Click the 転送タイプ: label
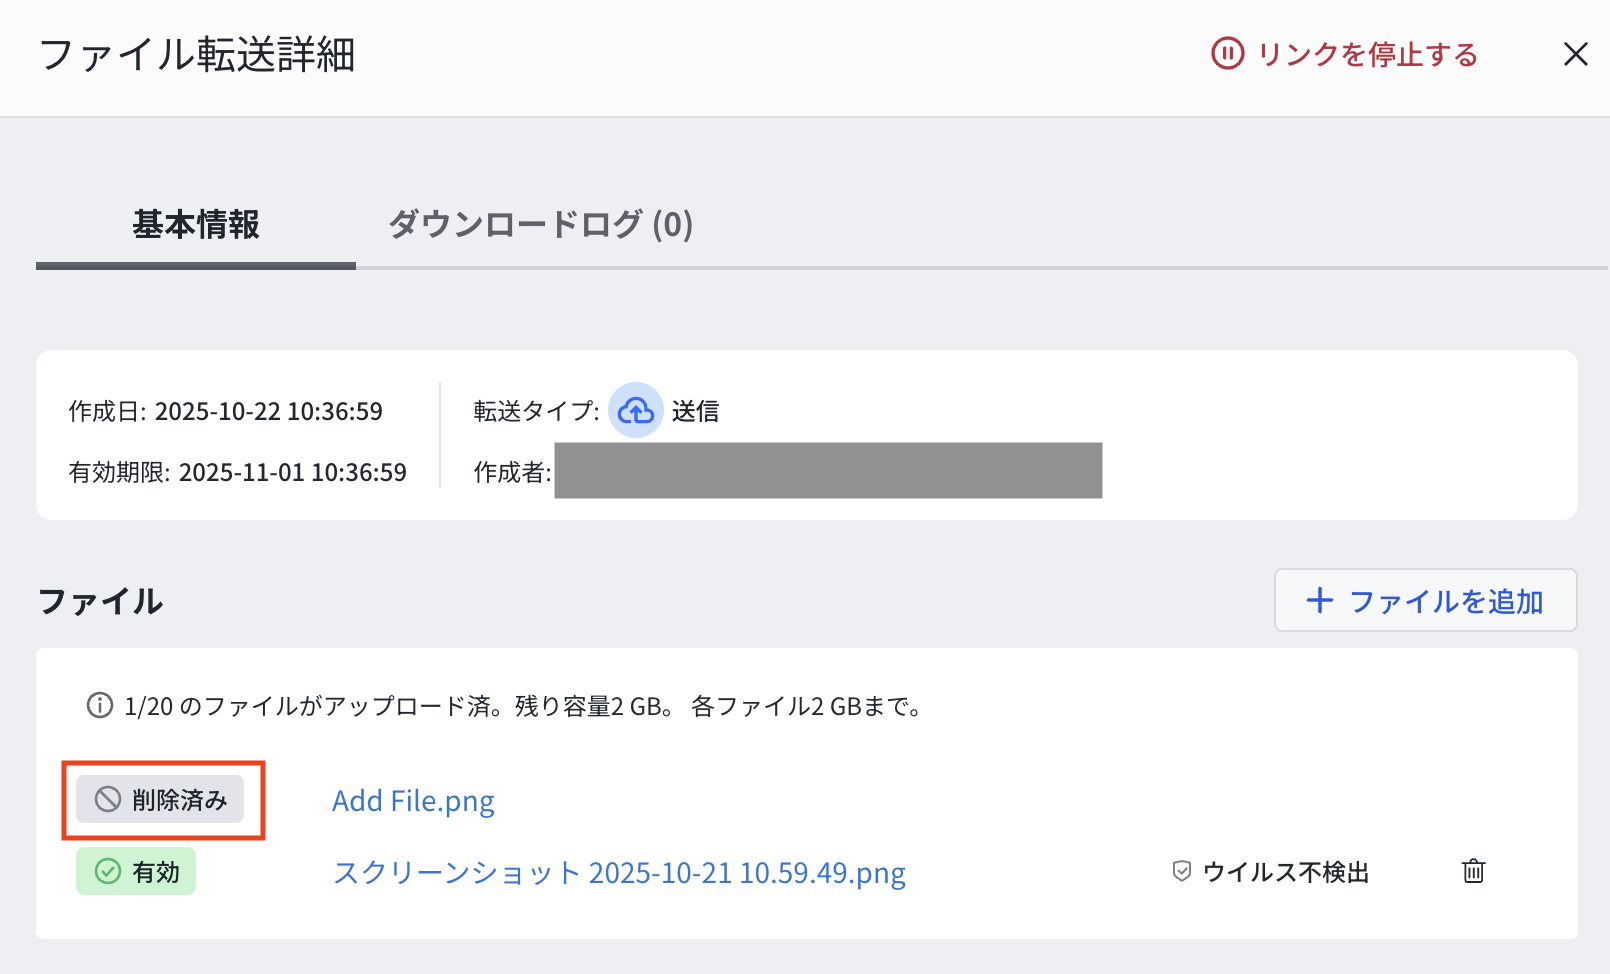Screen dimensions: 1610x974 (537, 411)
